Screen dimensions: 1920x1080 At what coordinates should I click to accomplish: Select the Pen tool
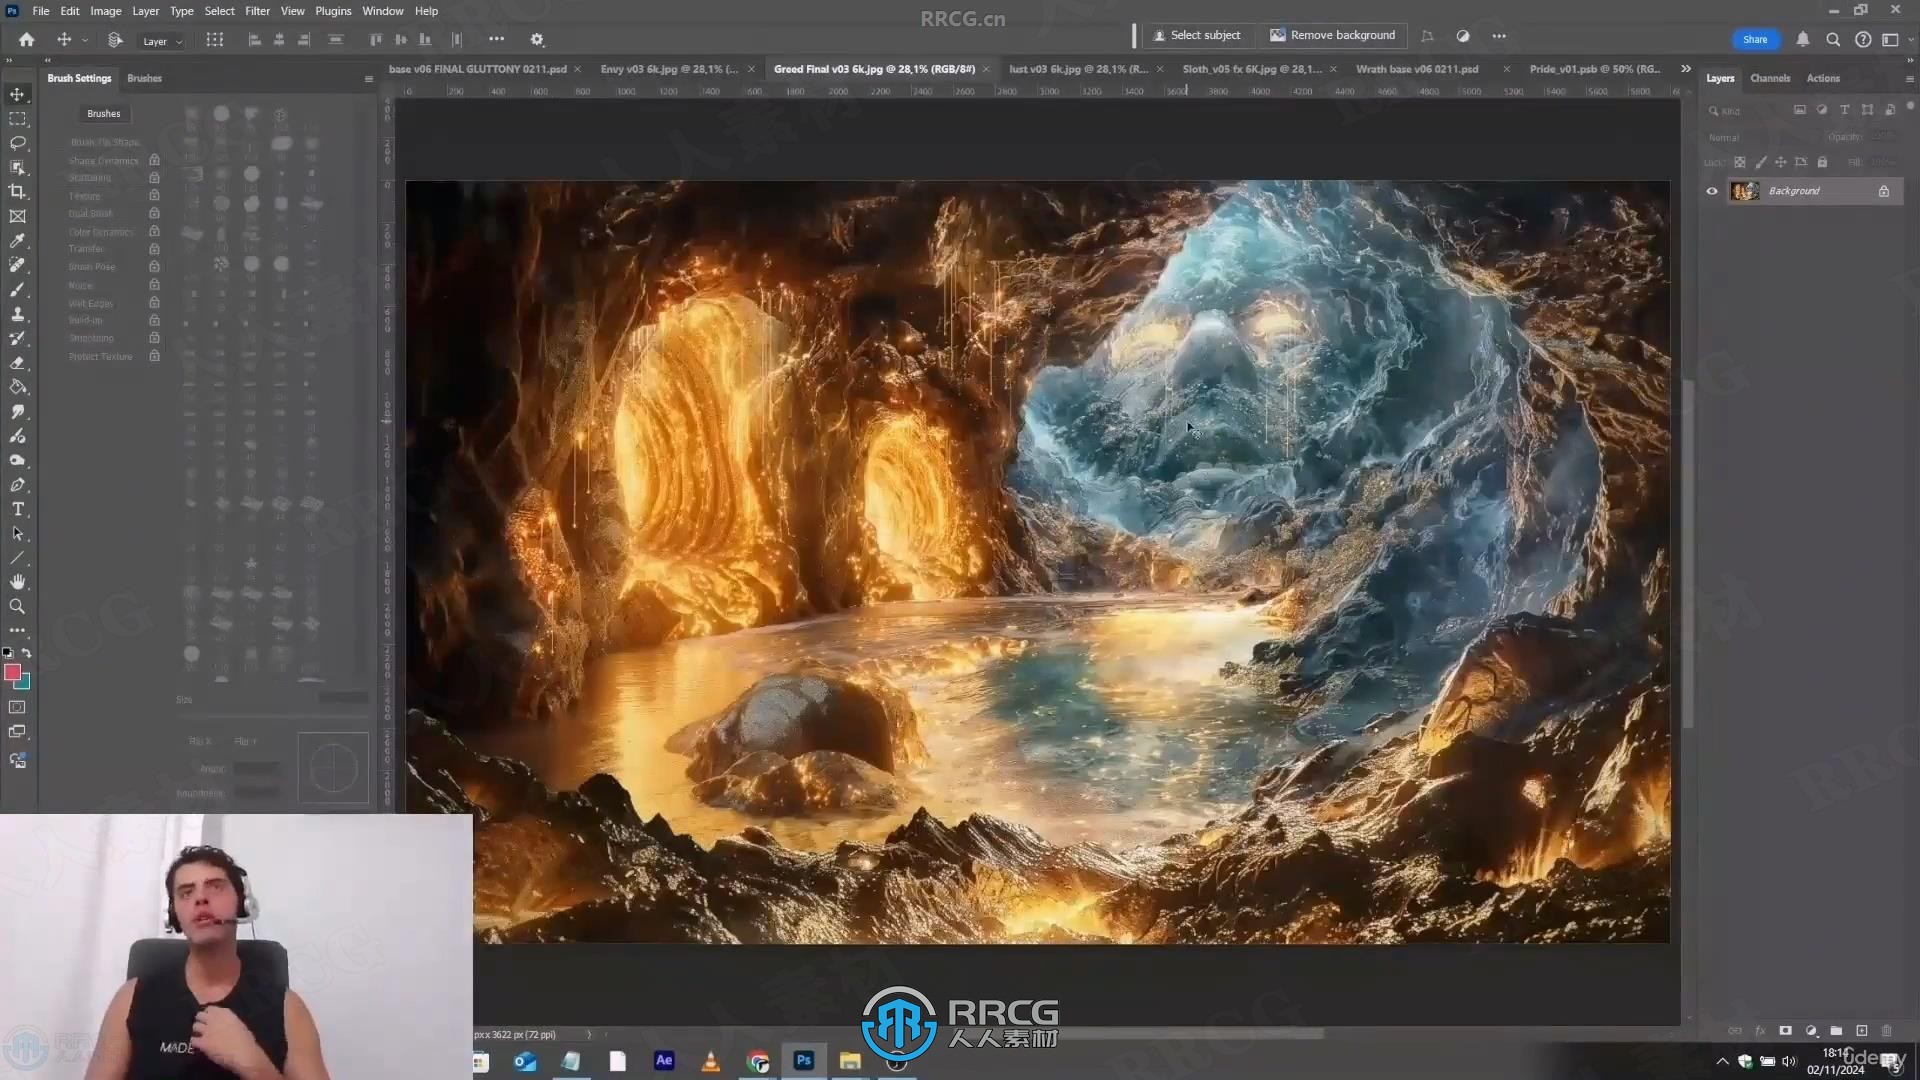[18, 485]
